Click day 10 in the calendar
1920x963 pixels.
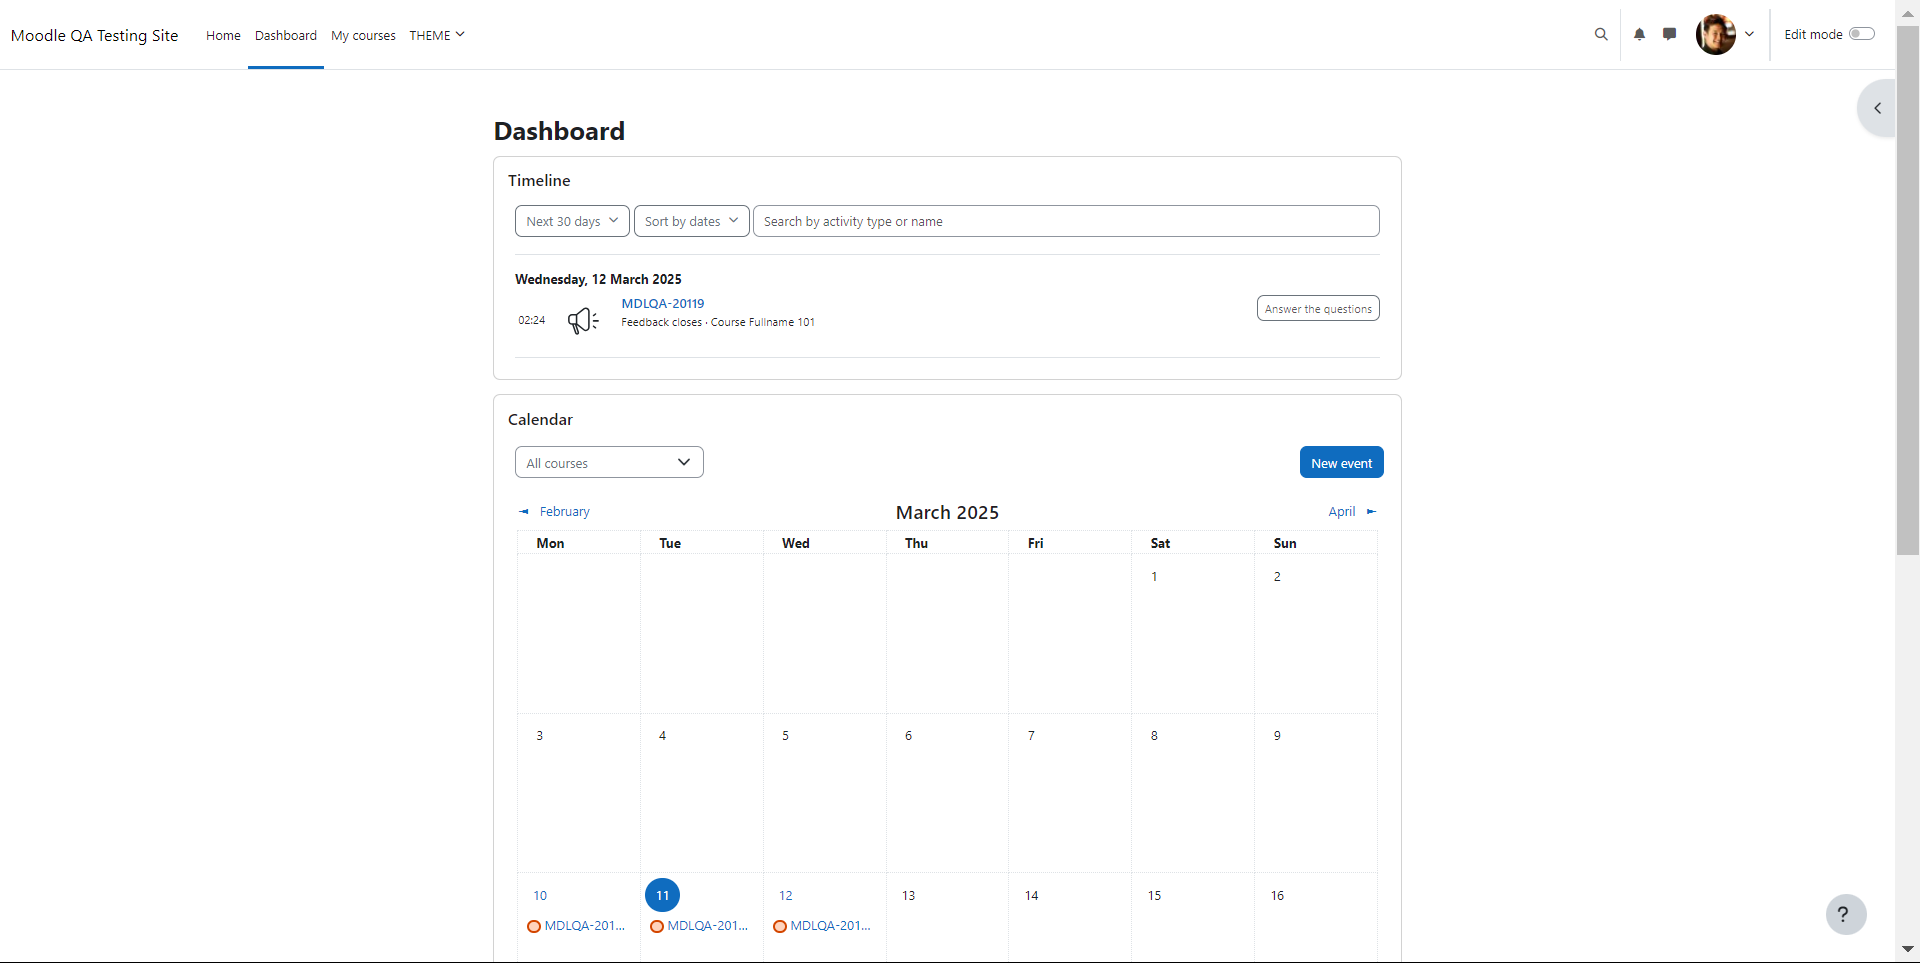(x=540, y=895)
